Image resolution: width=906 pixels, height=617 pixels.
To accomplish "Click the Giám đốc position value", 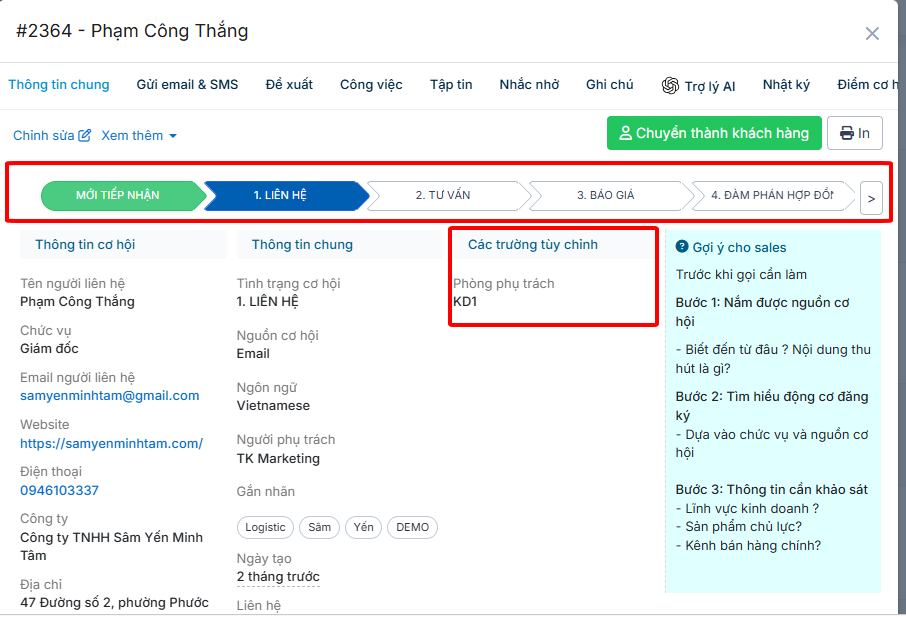I will coord(49,348).
